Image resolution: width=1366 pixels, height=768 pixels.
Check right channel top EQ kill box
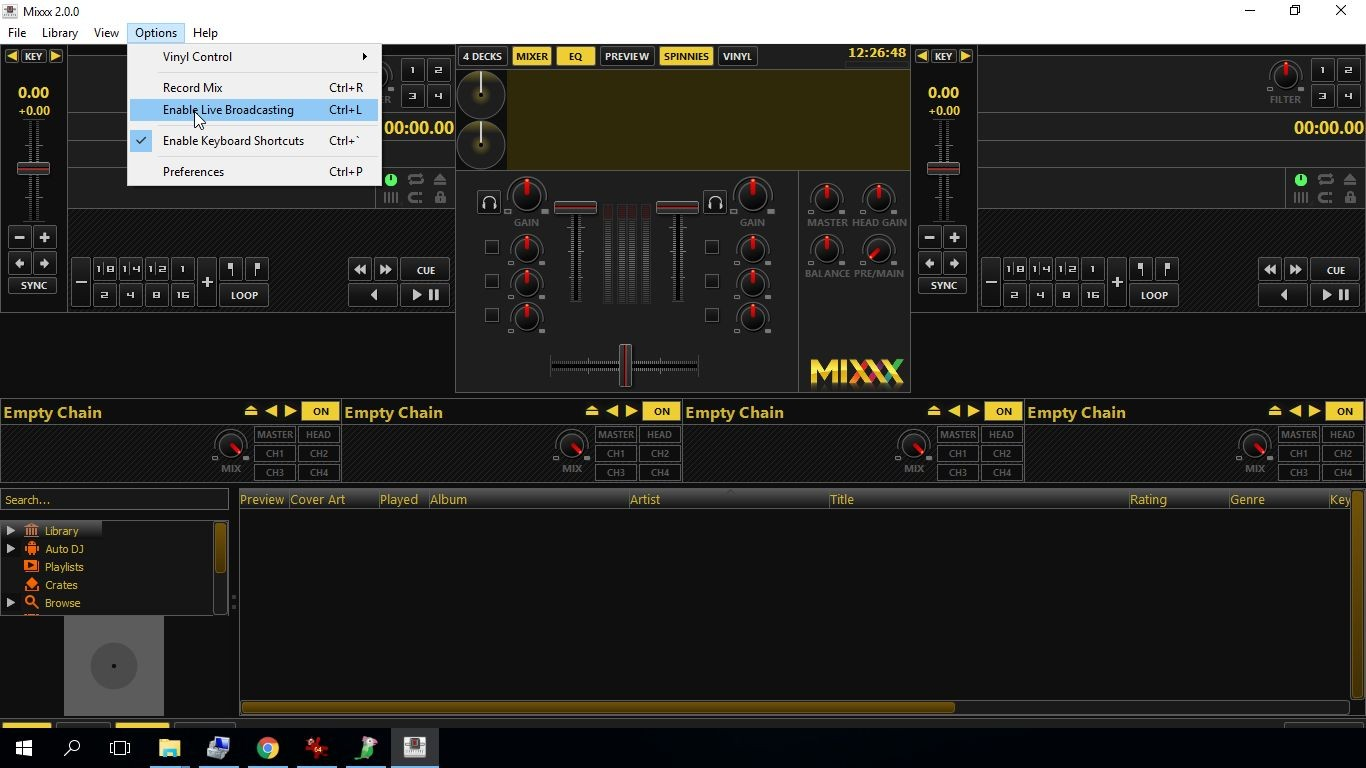712,247
